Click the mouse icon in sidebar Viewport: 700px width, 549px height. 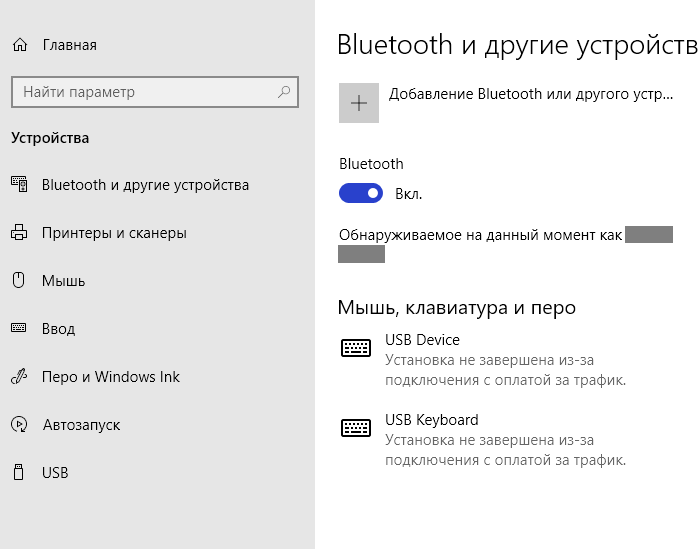click(18, 280)
